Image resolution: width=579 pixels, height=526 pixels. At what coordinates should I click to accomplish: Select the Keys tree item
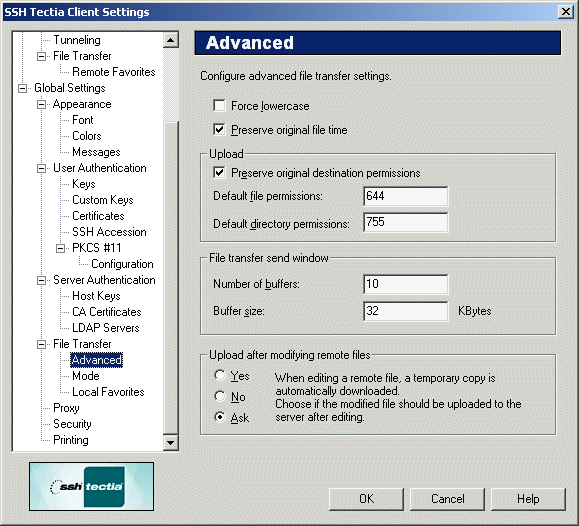[84, 184]
